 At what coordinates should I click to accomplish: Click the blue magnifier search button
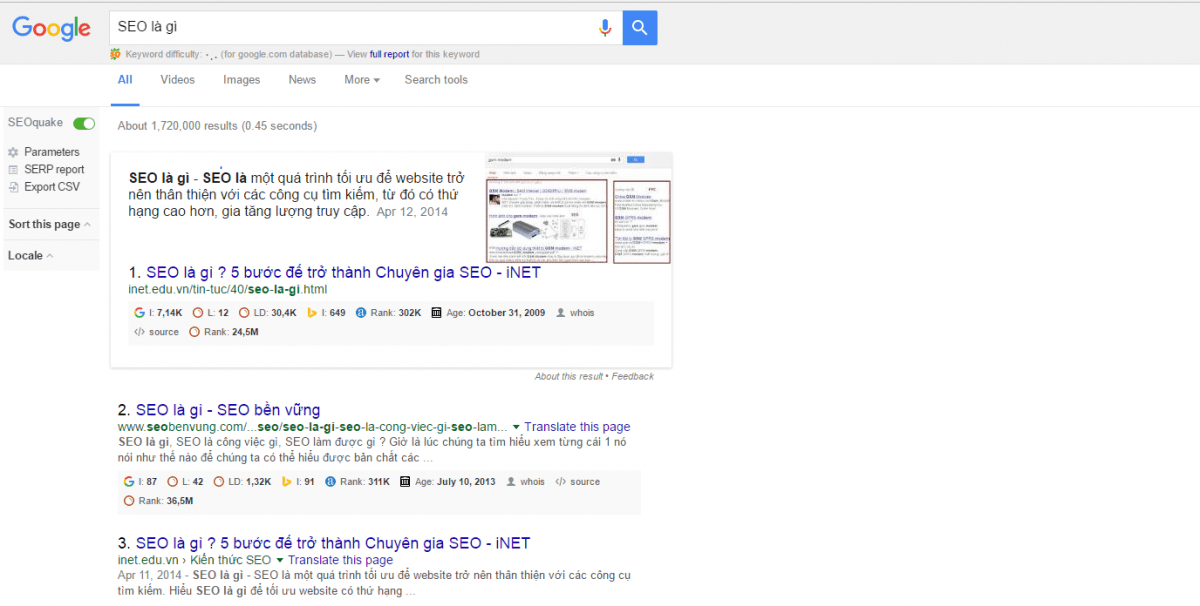pos(640,28)
